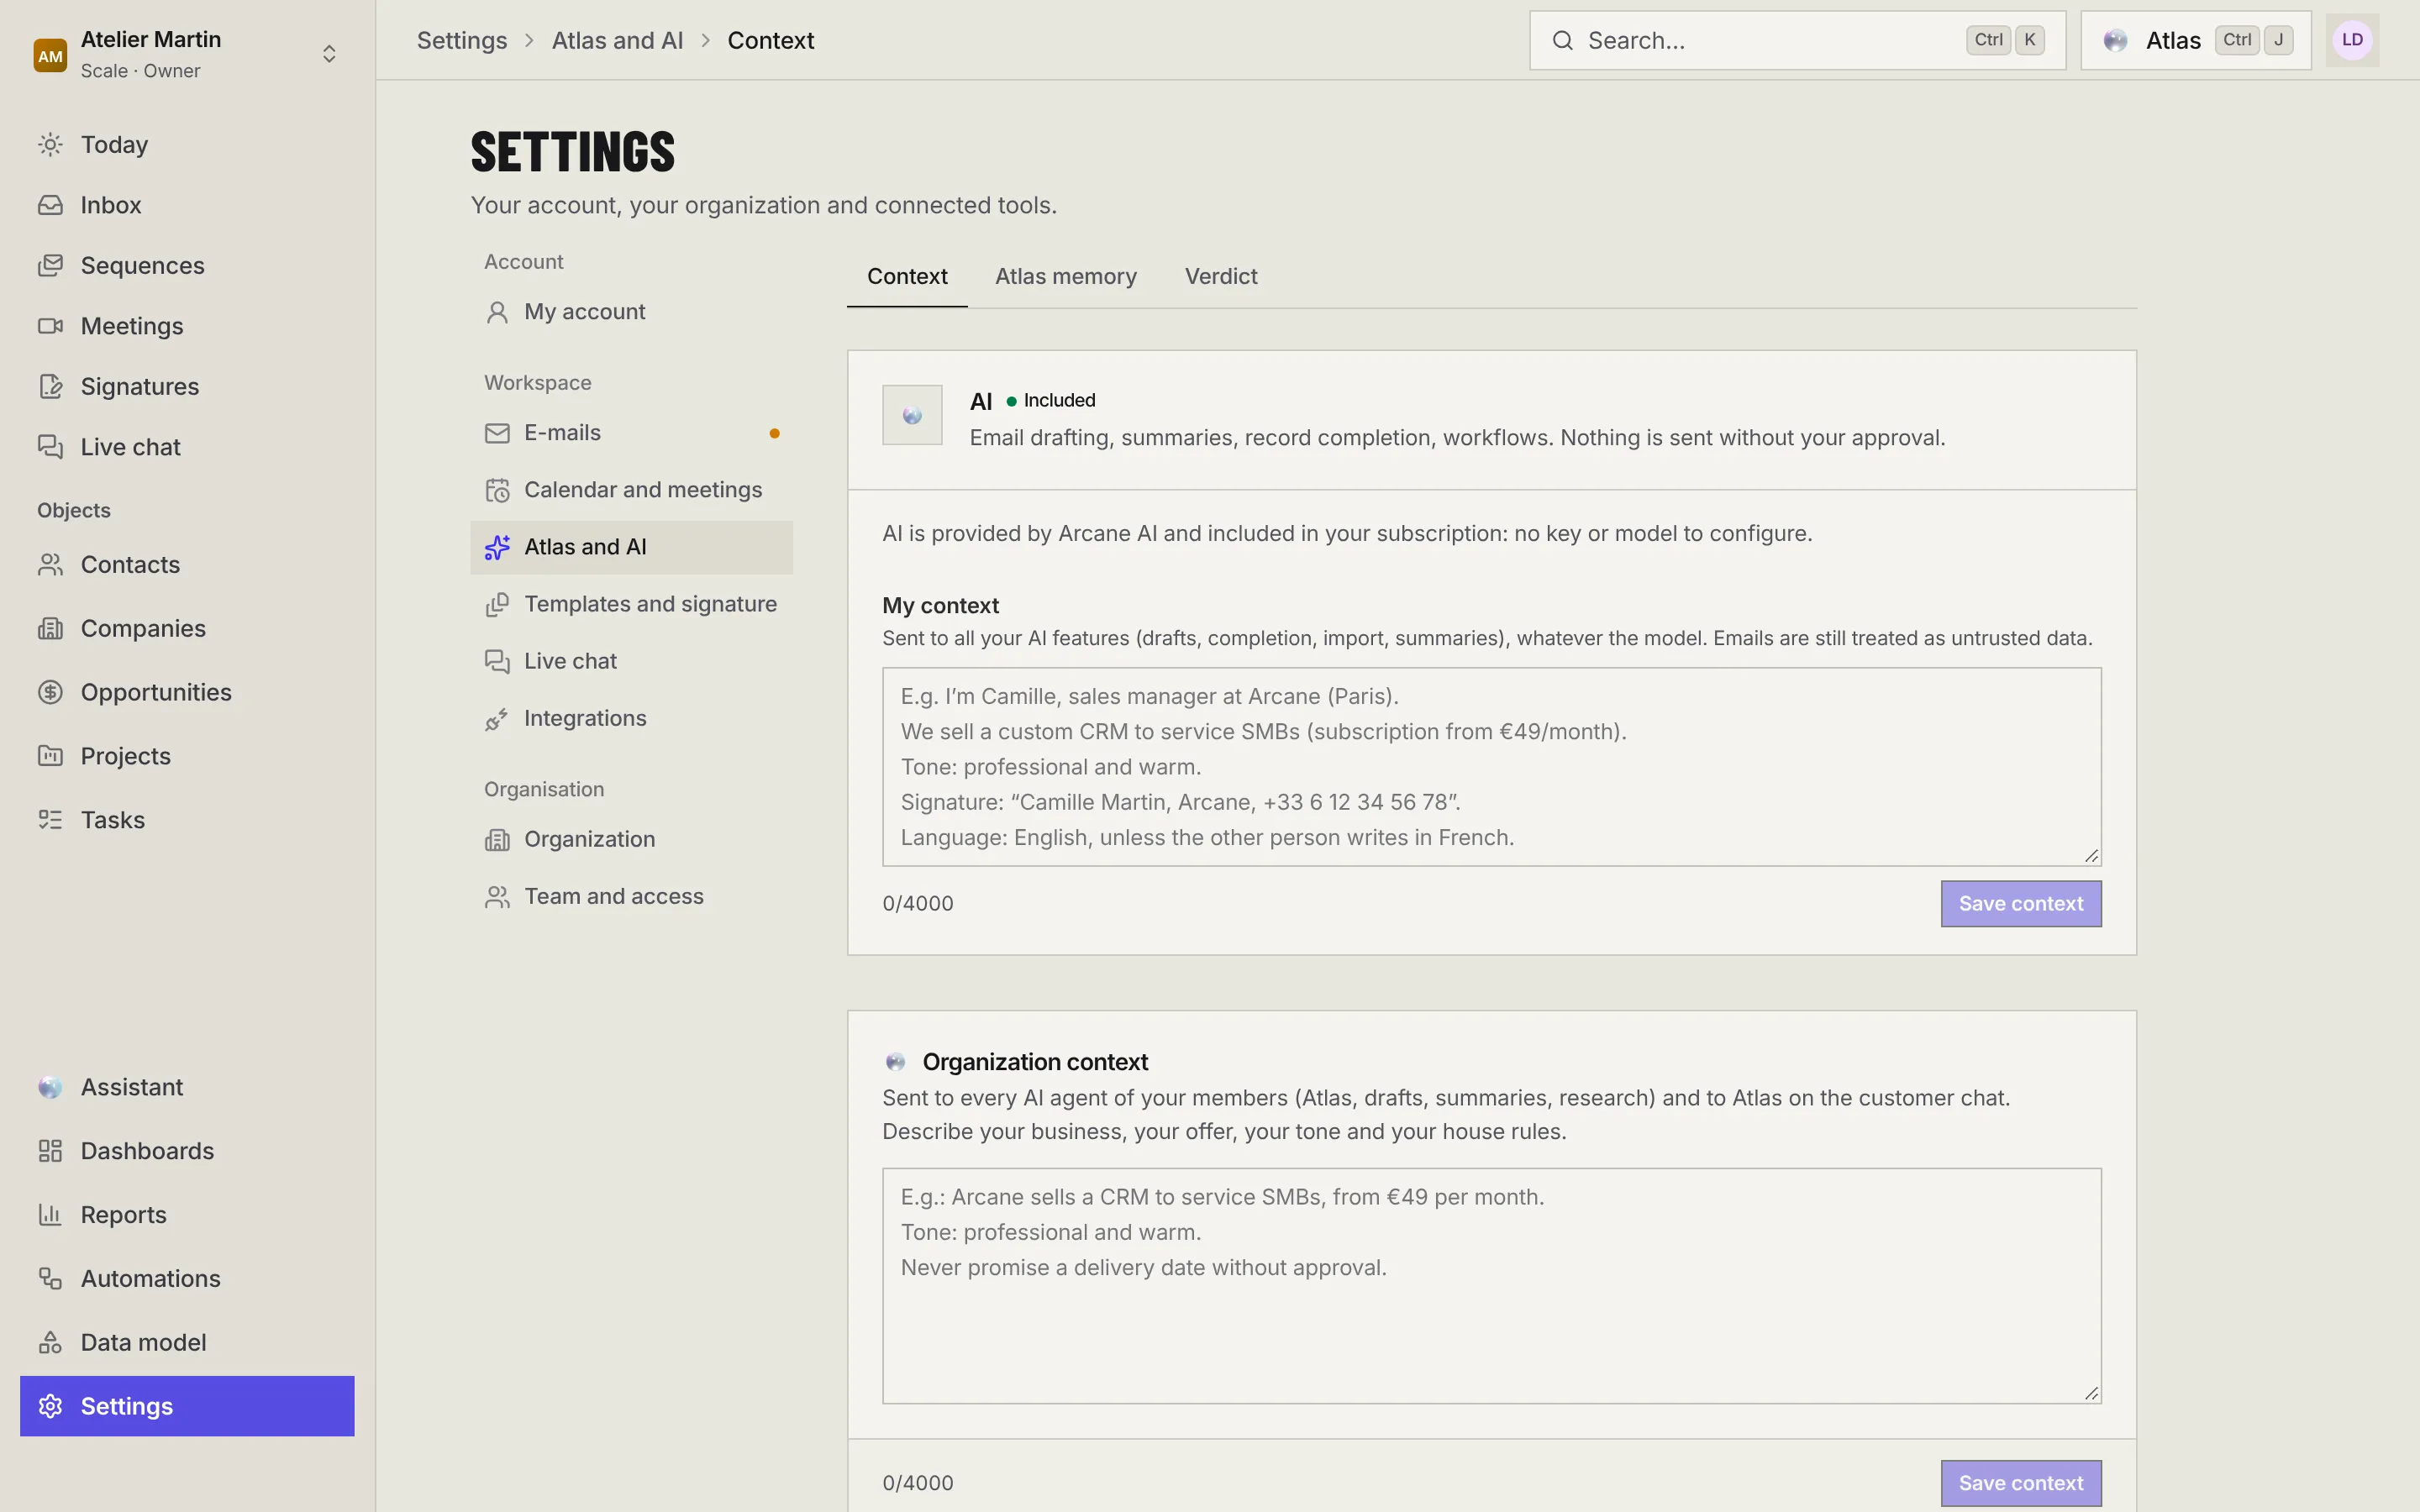
Task: Open Templates and signature settings
Action: click(x=631, y=604)
